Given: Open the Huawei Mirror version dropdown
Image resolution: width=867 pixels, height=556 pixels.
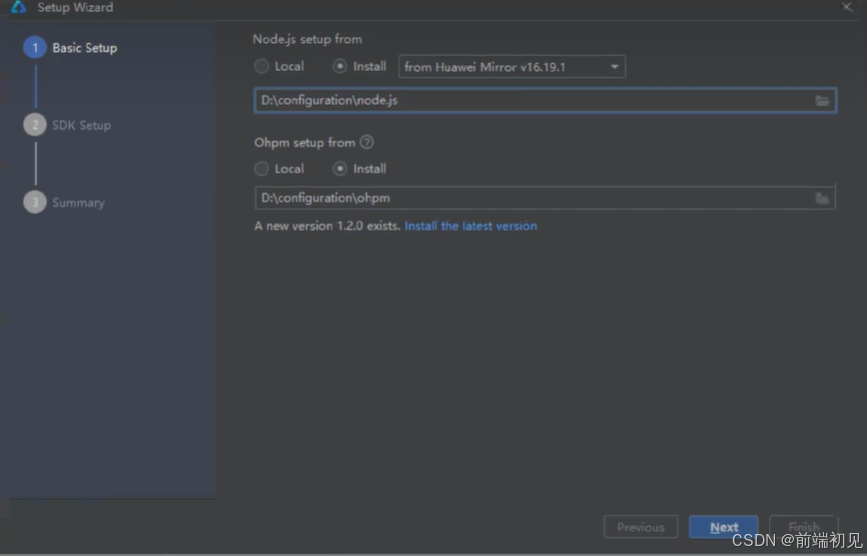Looking at the screenshot, I should (x=511, y=67).
